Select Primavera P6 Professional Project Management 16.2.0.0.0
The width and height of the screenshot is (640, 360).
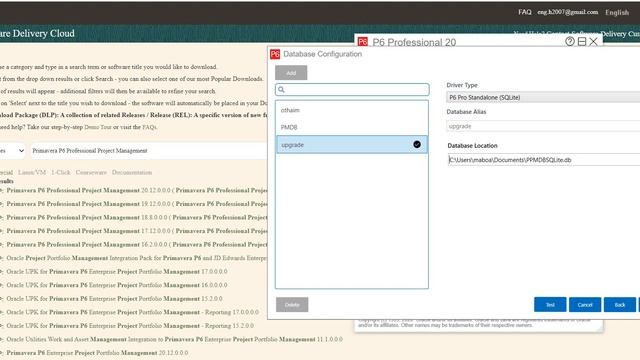pos(137,244)
